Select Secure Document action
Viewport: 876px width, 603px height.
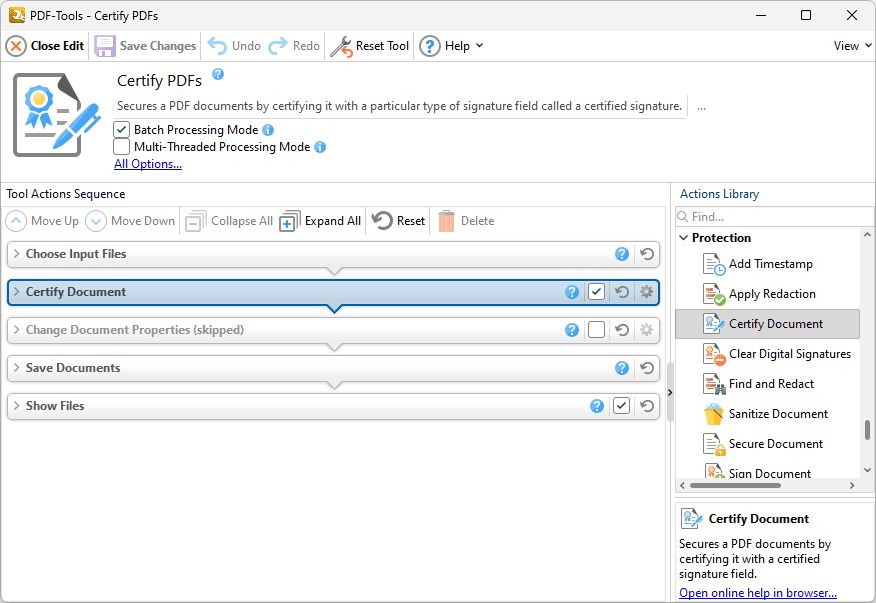[768, 444]
